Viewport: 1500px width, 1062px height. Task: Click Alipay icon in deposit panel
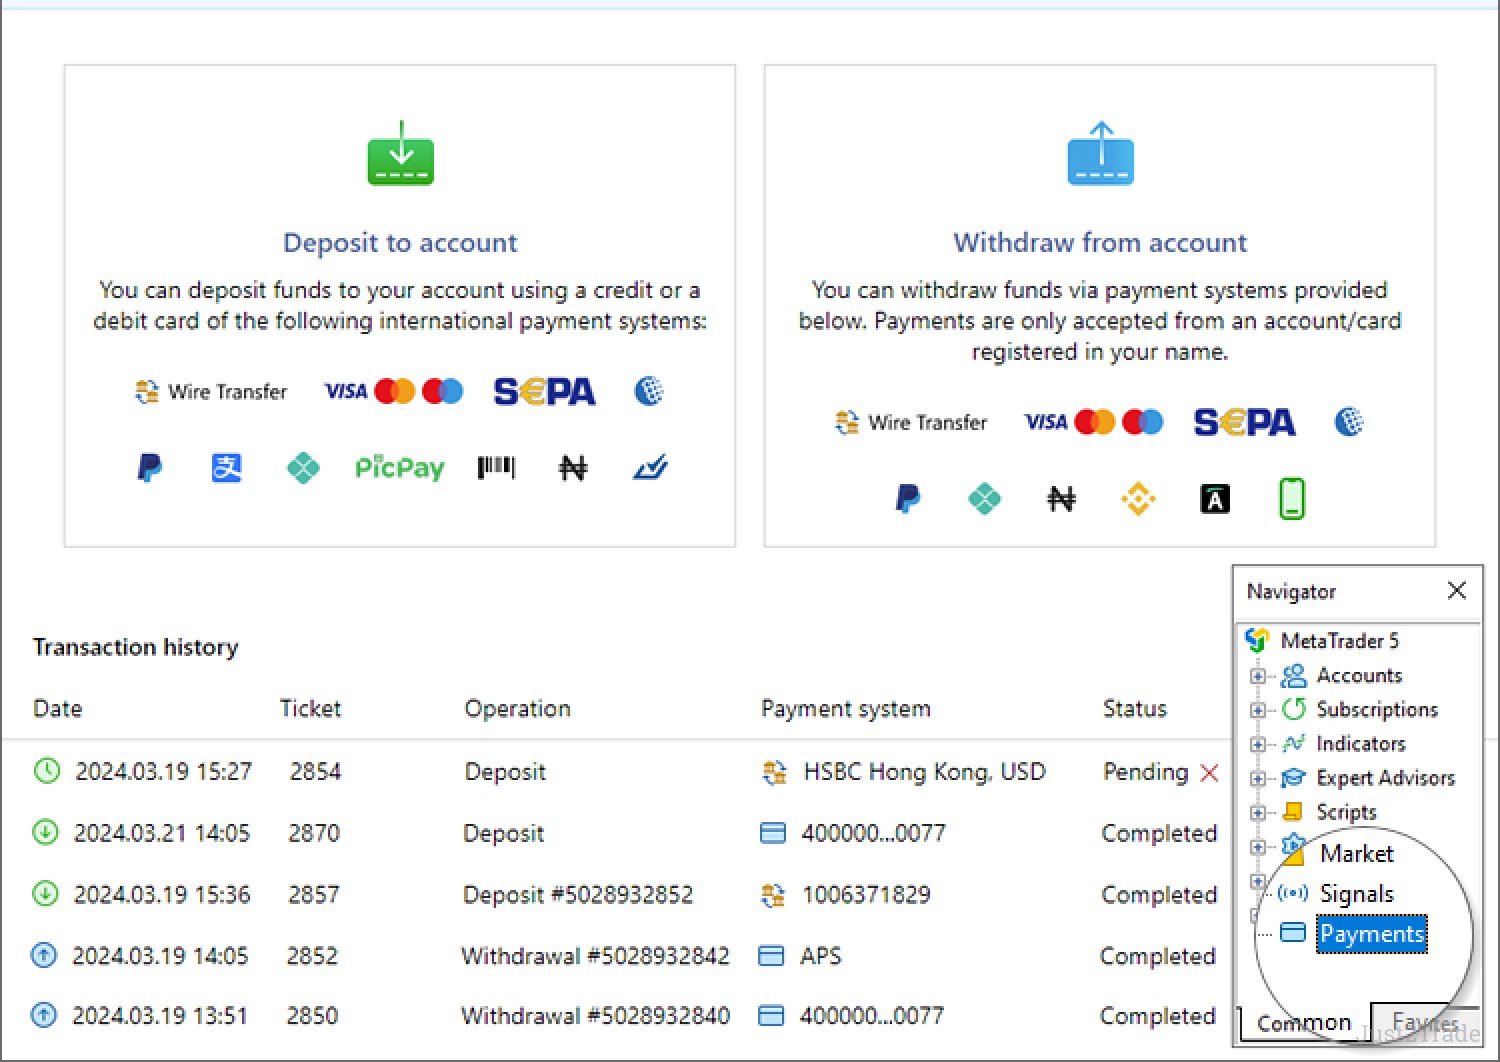(226, 467)
